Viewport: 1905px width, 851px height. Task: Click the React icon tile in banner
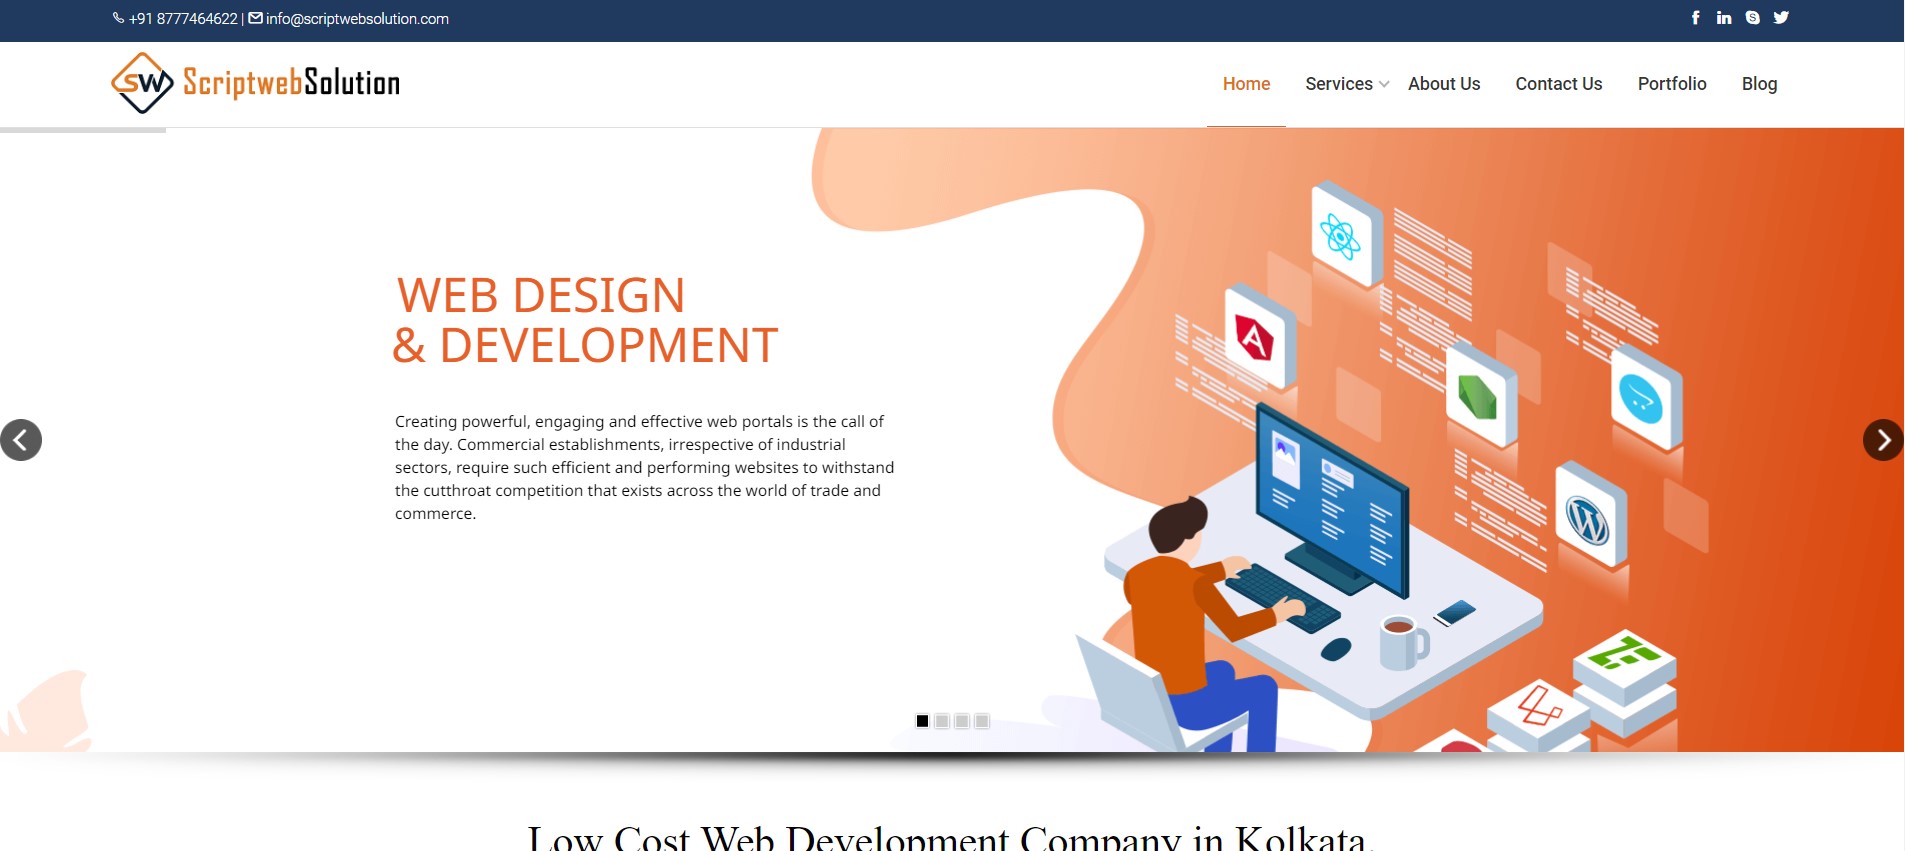(1346, 236)
